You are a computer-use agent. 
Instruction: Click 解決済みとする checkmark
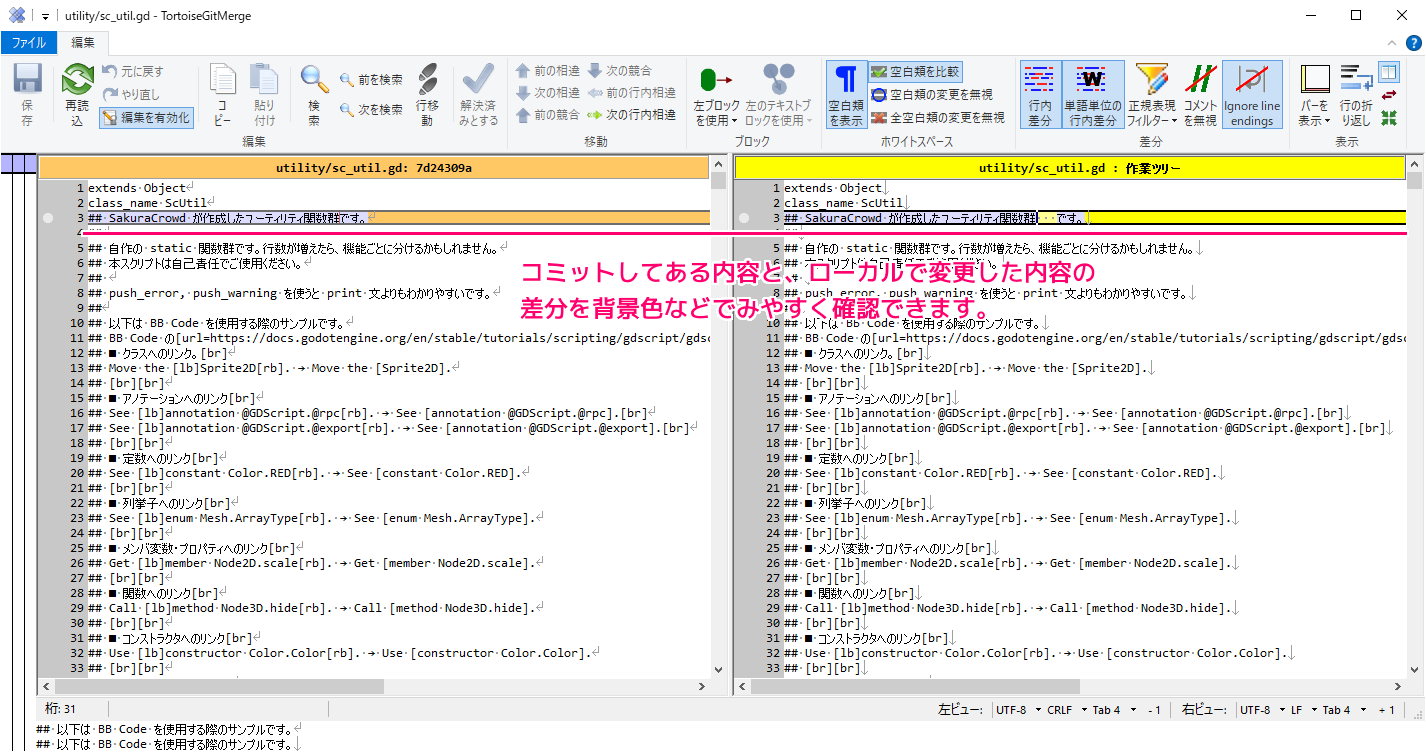click(x=478, y=95)
